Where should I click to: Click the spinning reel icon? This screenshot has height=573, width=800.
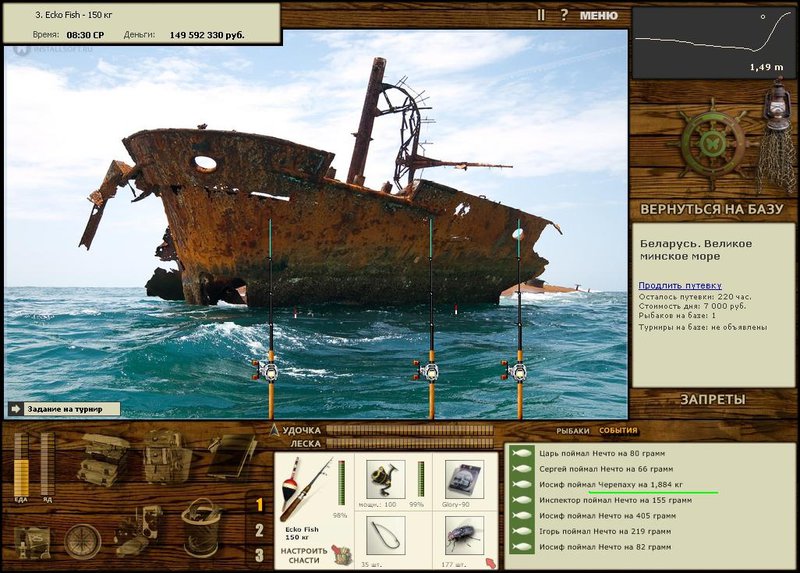386,480
